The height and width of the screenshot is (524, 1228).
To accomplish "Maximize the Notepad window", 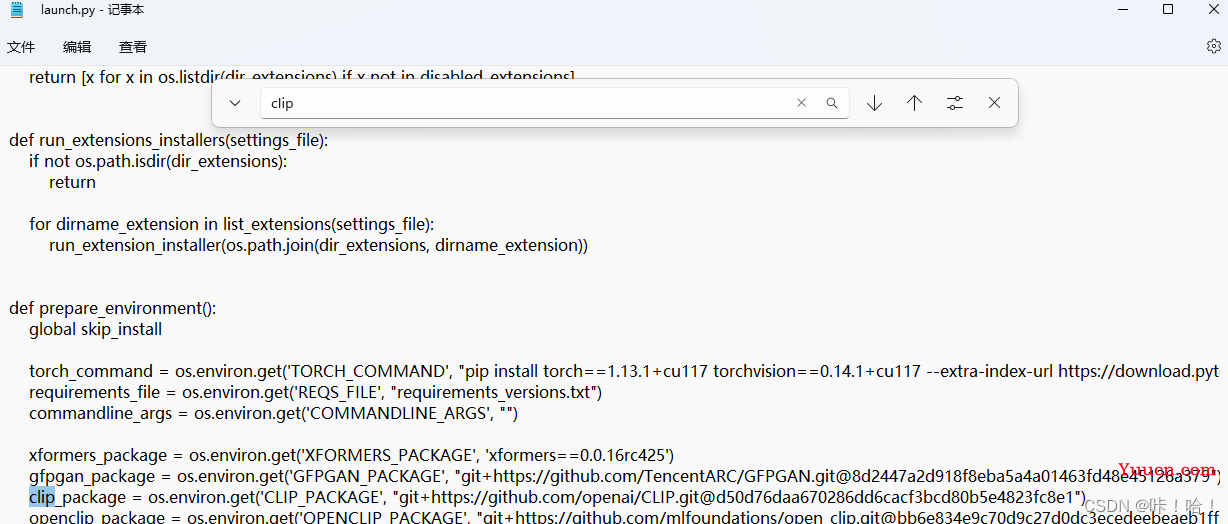I will coord(1167,10).
